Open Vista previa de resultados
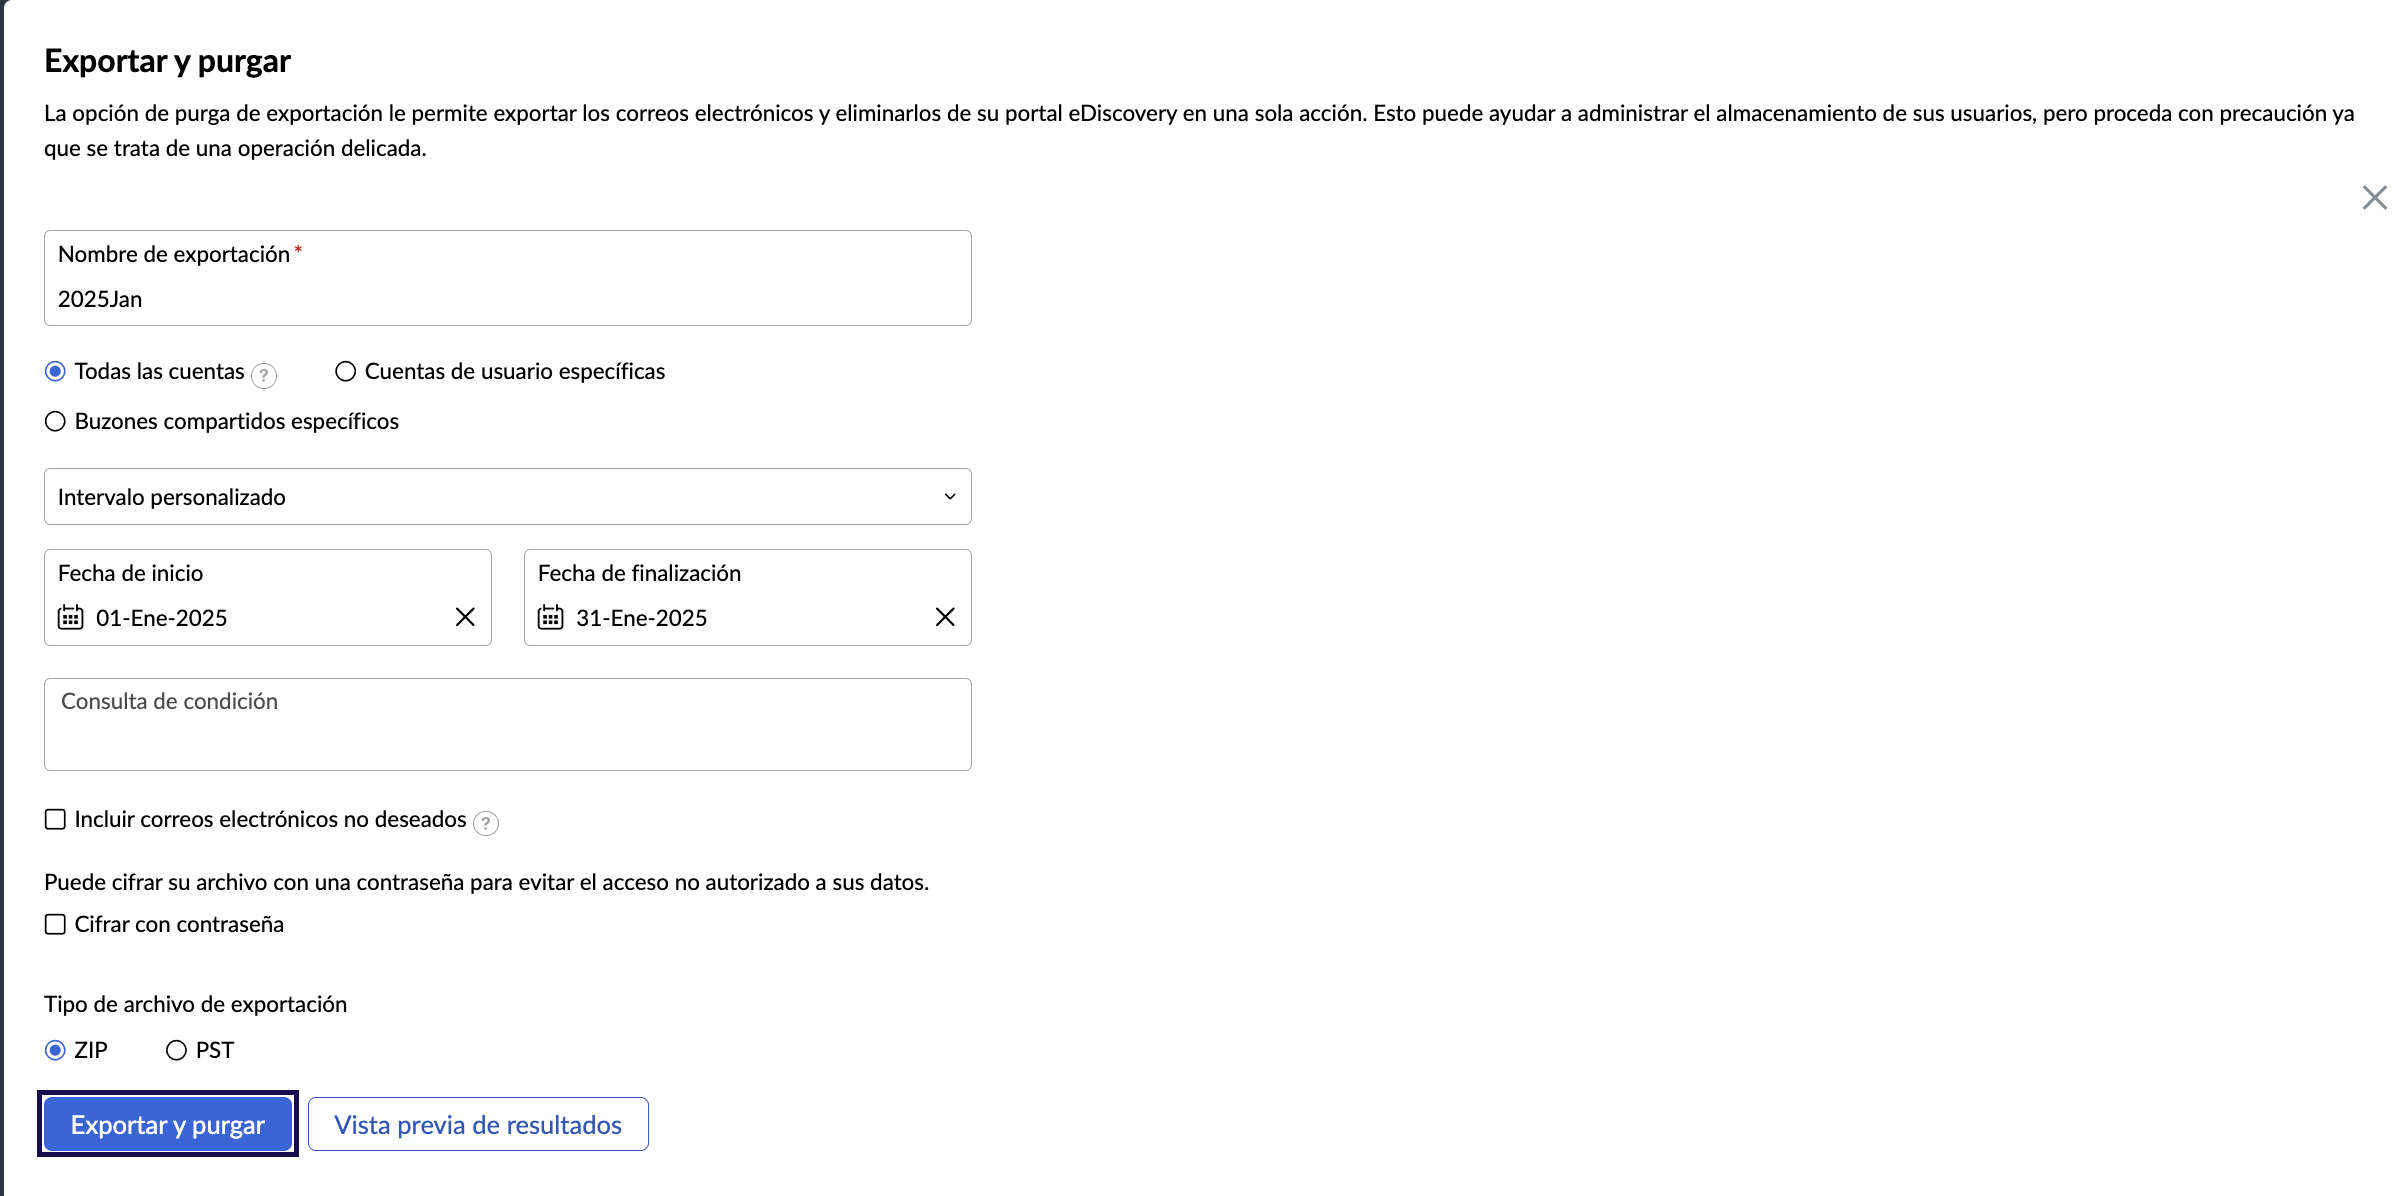 click(478, 1124)
